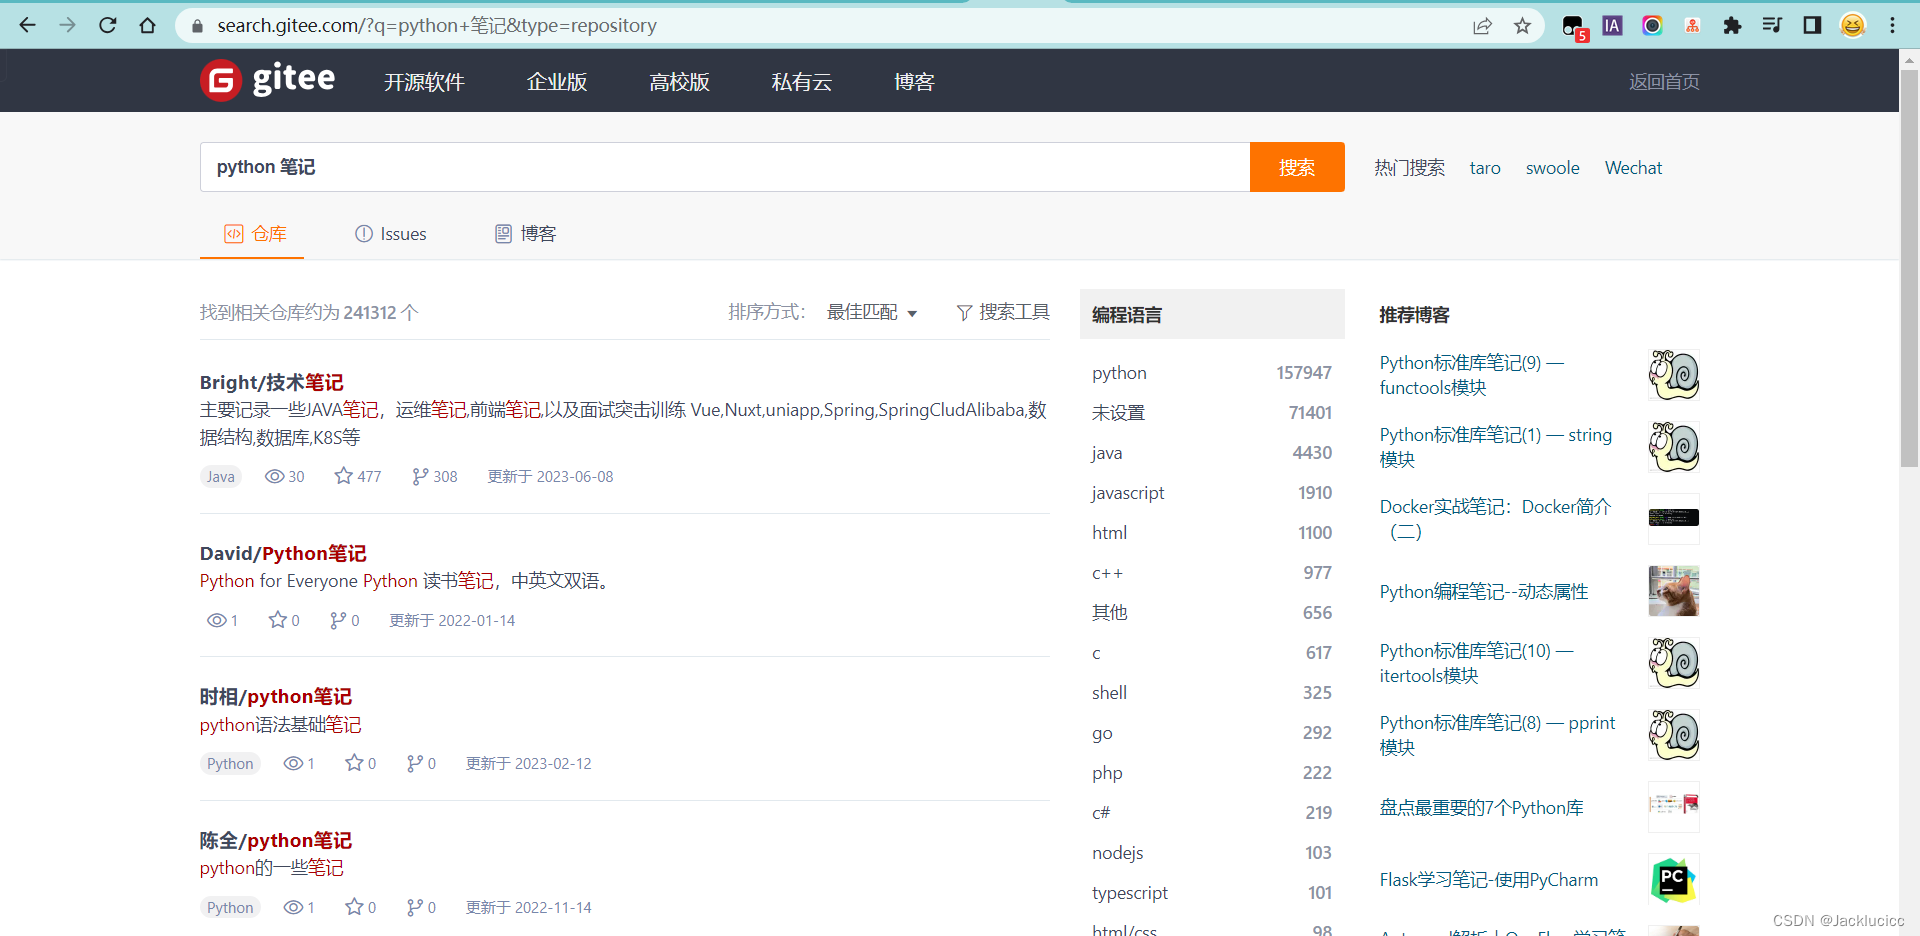Click the cat photo blog thumbnail
1920x936 pixels.
point(1674,591)
